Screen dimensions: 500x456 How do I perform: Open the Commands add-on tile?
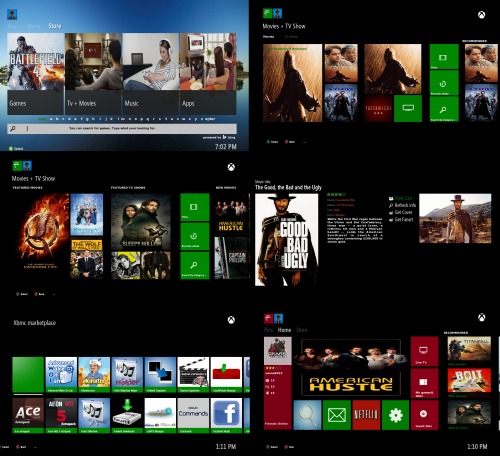[x=193, y=416]
